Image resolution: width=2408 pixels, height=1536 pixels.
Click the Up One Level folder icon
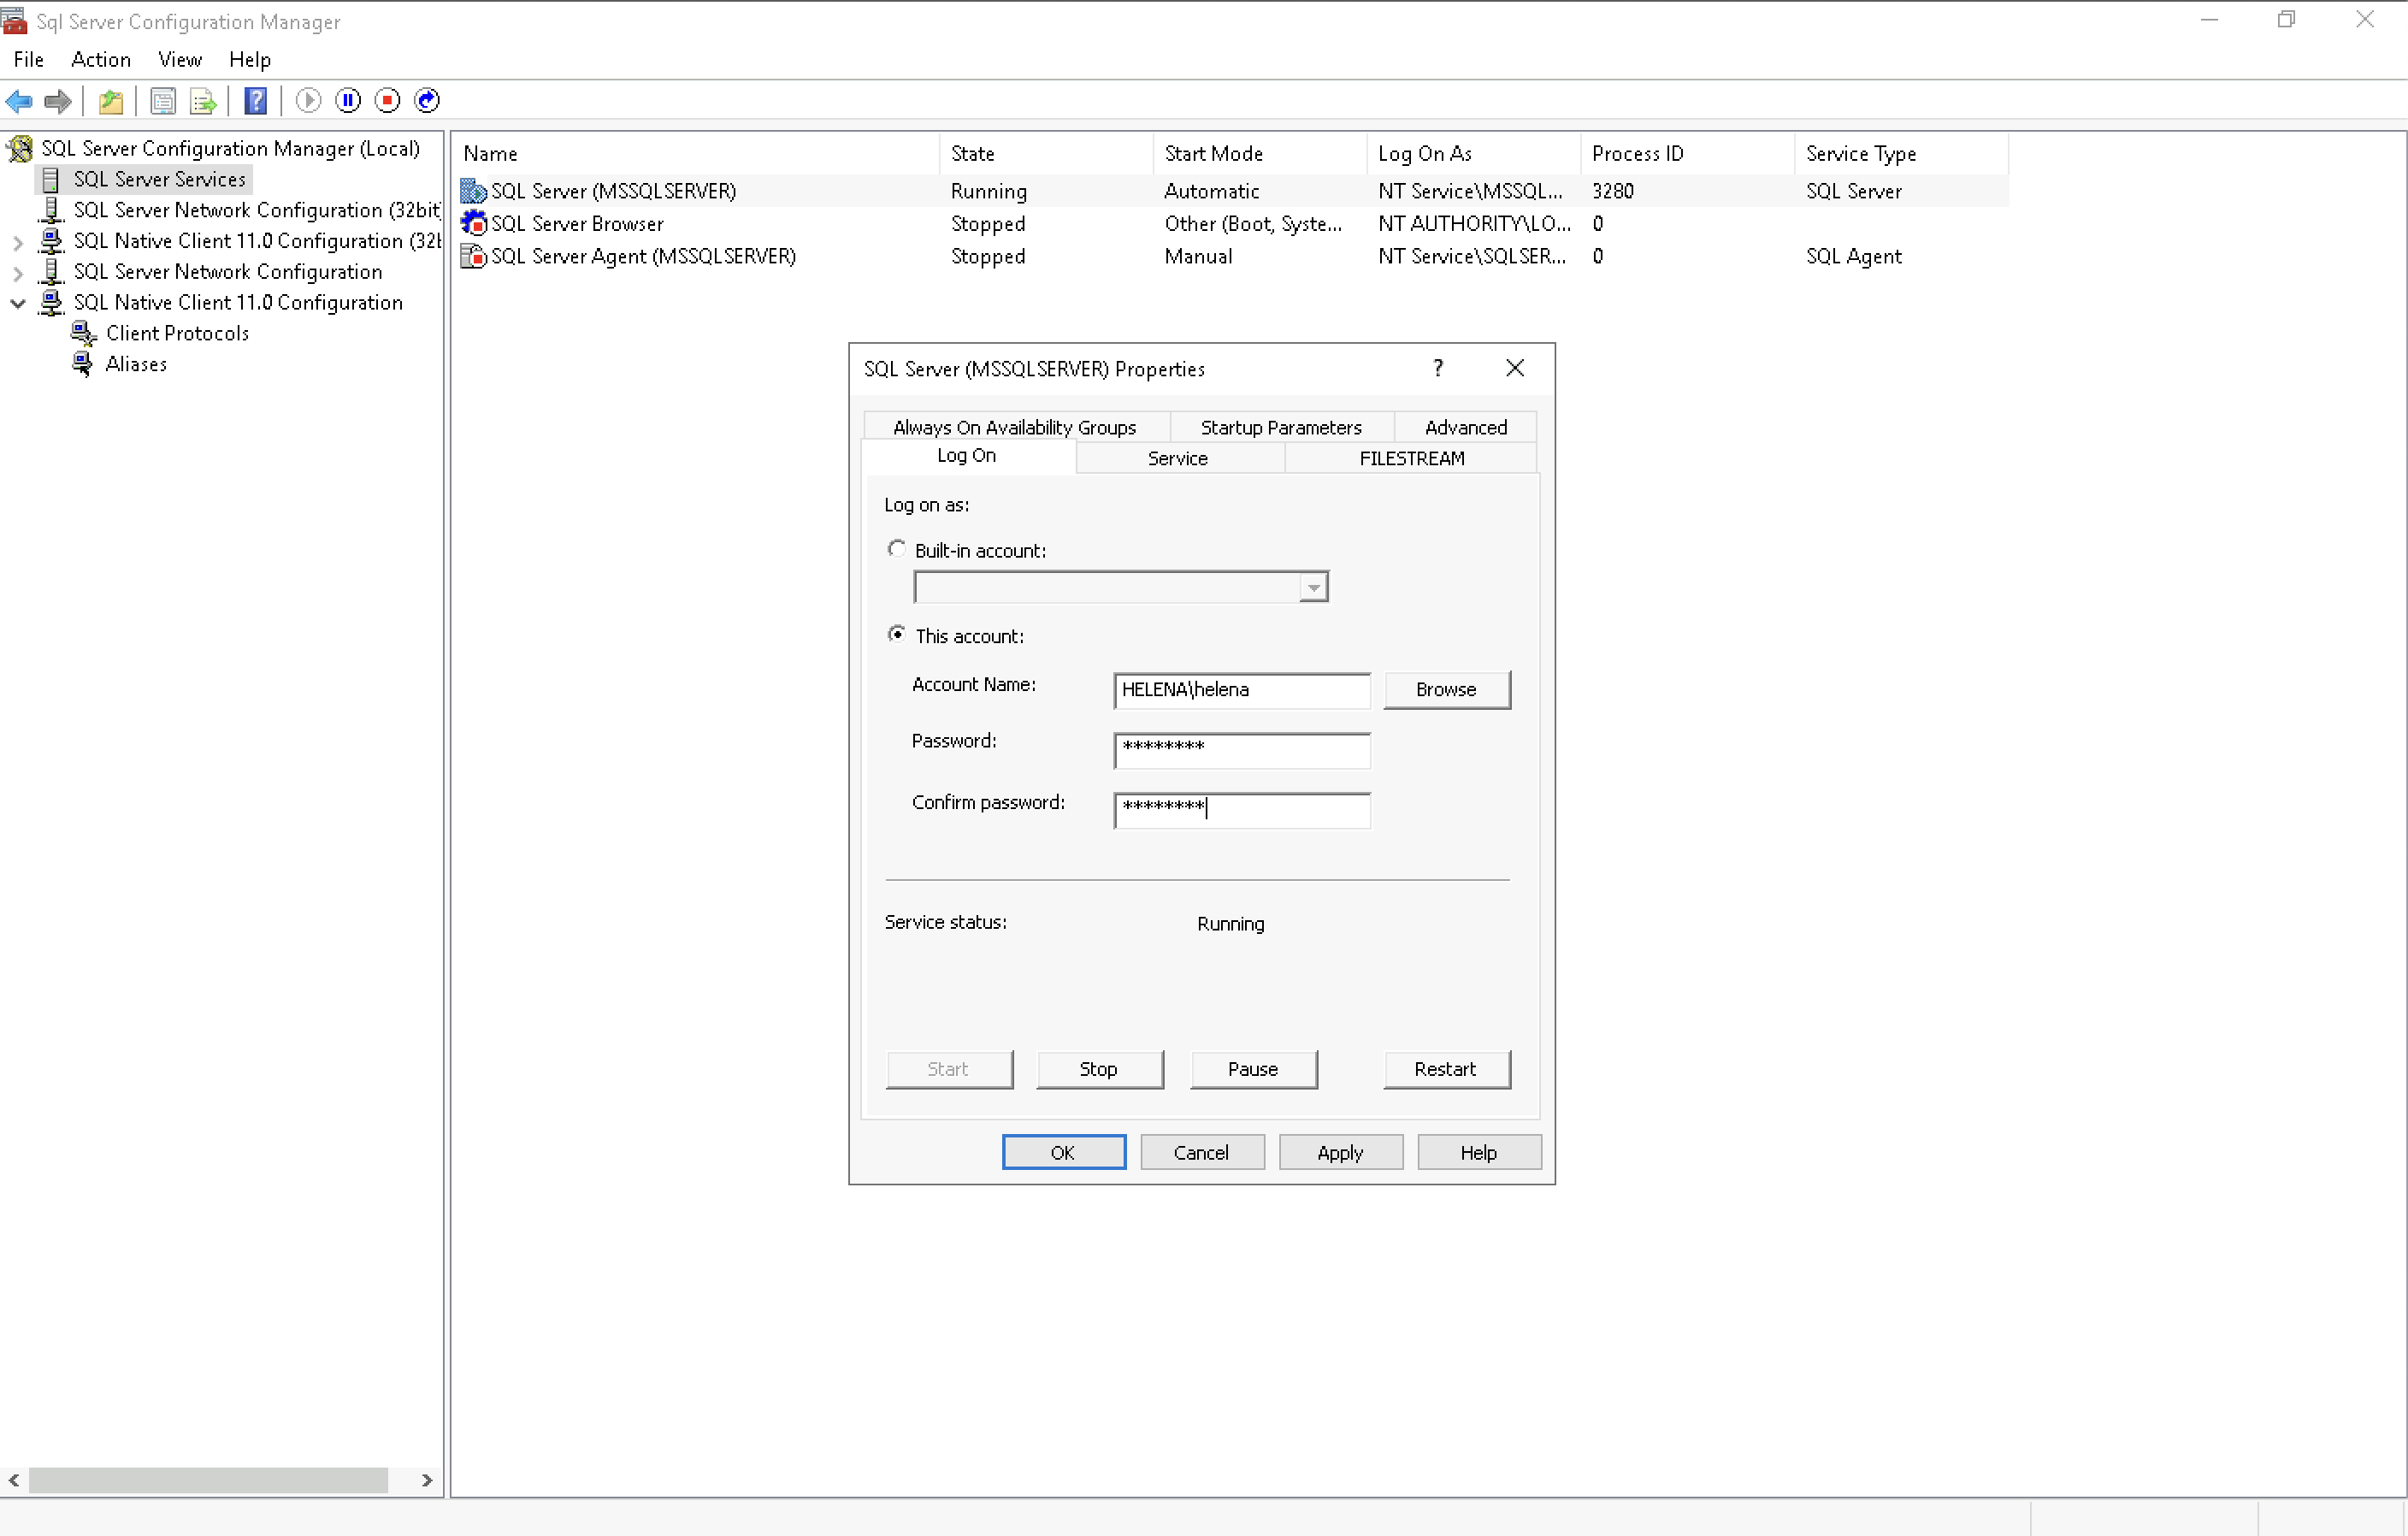pos(111,100)
